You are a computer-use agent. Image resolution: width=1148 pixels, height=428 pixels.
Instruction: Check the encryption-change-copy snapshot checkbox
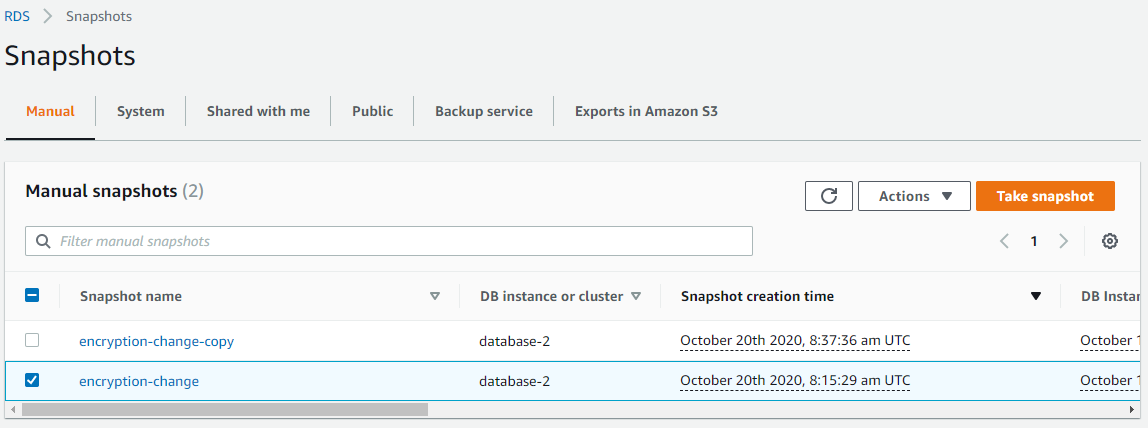pyautogui.click(x=32, y=340)
